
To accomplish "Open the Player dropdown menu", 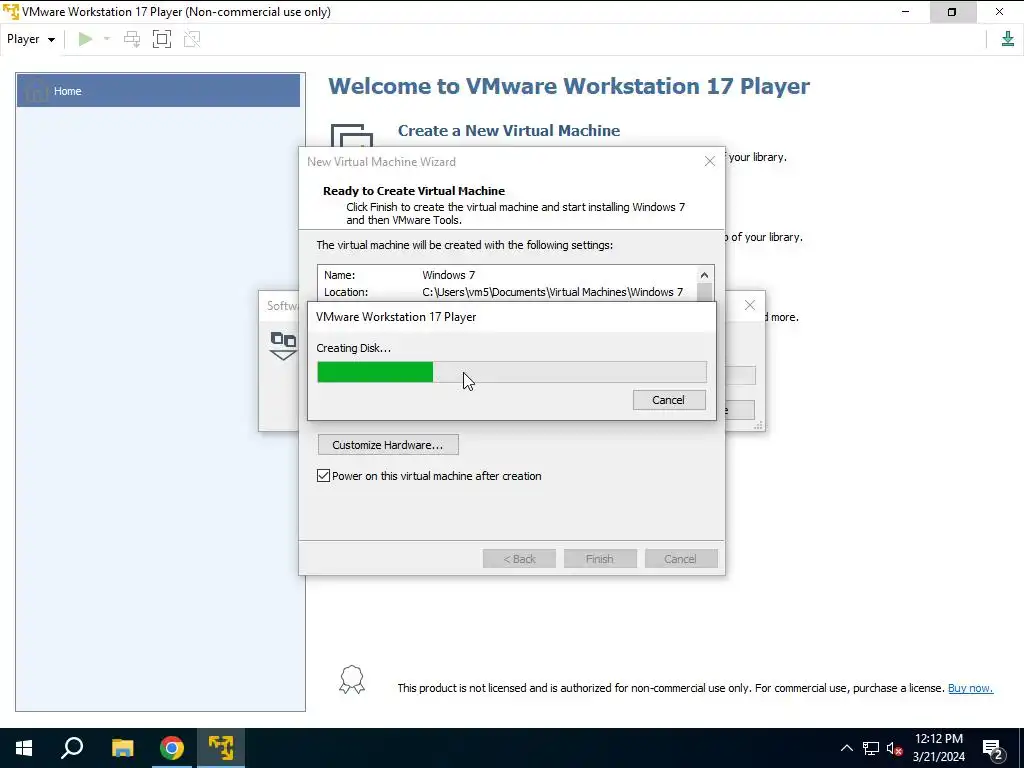I will (x=30, y=39).
